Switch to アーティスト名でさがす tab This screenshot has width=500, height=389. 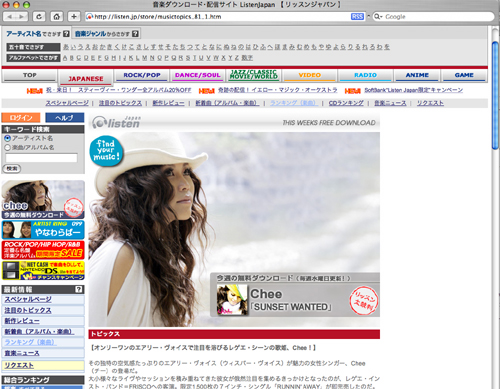click(x=34, y=34)
